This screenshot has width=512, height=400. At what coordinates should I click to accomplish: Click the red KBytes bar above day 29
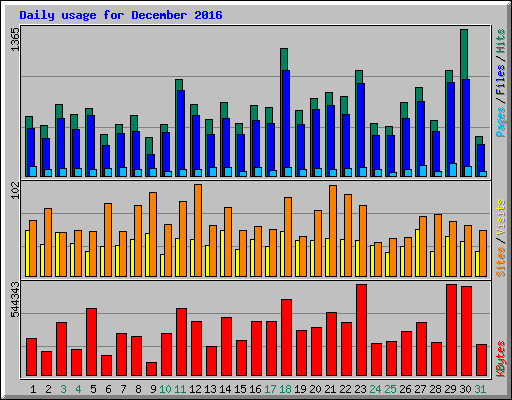click(451, 330)
